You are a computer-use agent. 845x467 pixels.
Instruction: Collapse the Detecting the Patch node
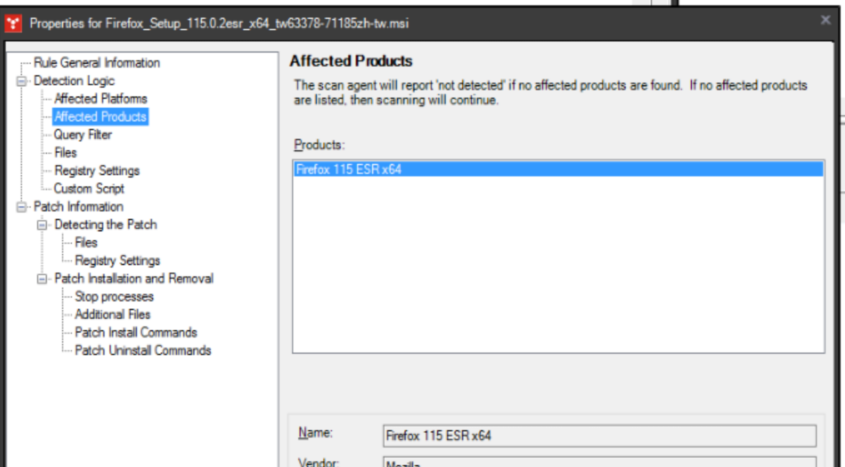pyautogui.click(x=42, y=225)
